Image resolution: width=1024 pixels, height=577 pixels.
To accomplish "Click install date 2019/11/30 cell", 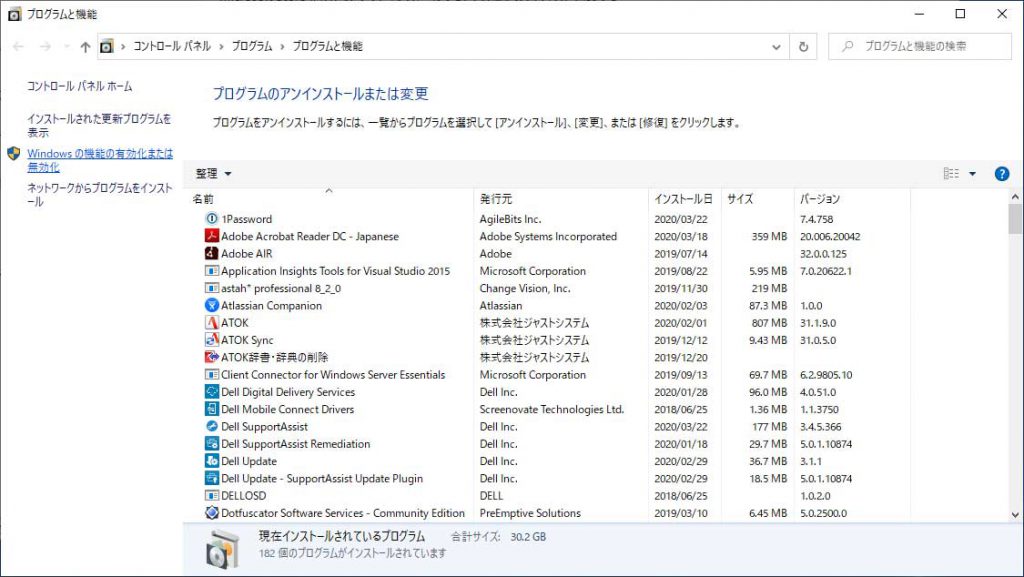I will click(680, 288).
